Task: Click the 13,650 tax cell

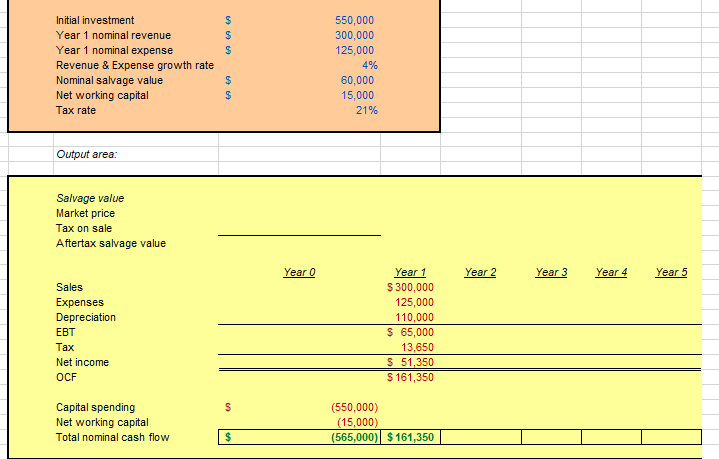Action: [x=417, y=348]
